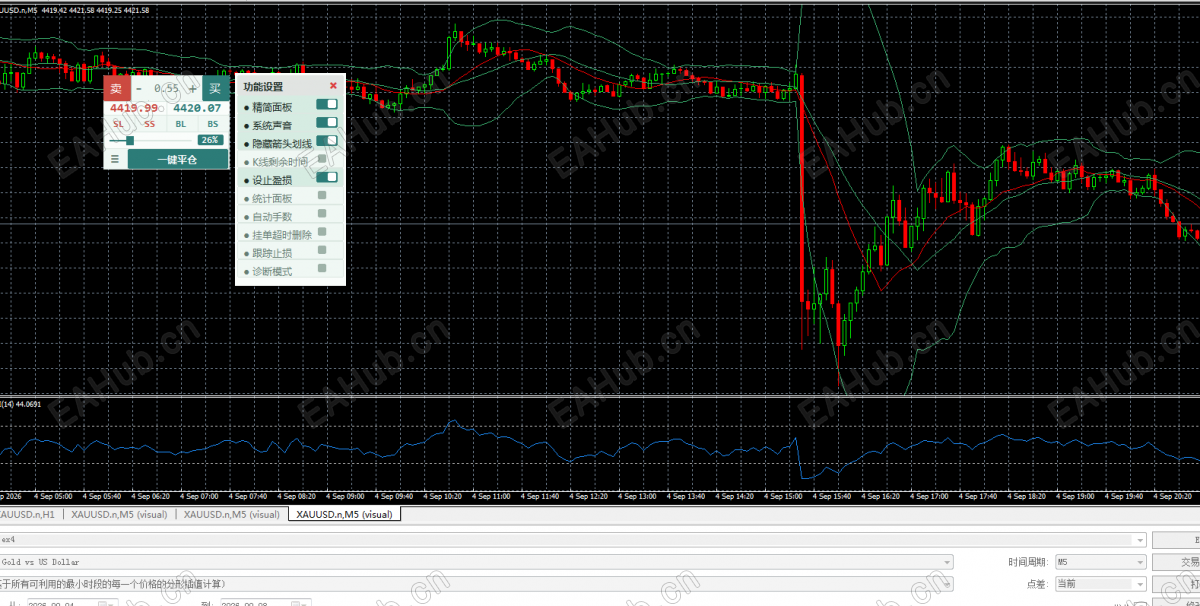Check the 统计面板 option

point(322,196)
